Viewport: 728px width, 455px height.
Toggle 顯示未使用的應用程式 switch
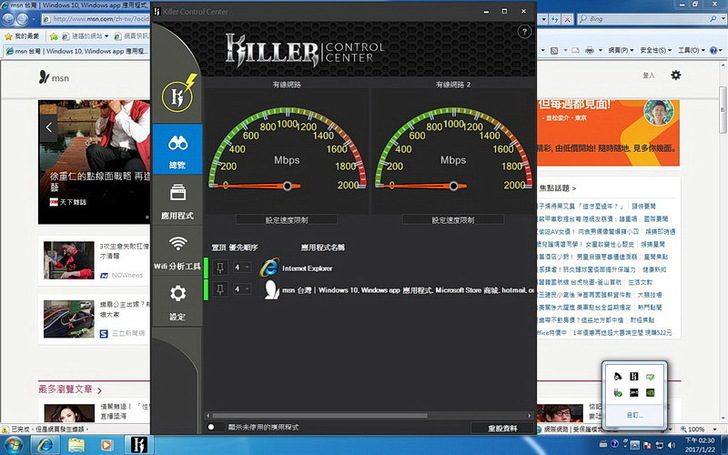pyautogui.click(x=211, y=427)
